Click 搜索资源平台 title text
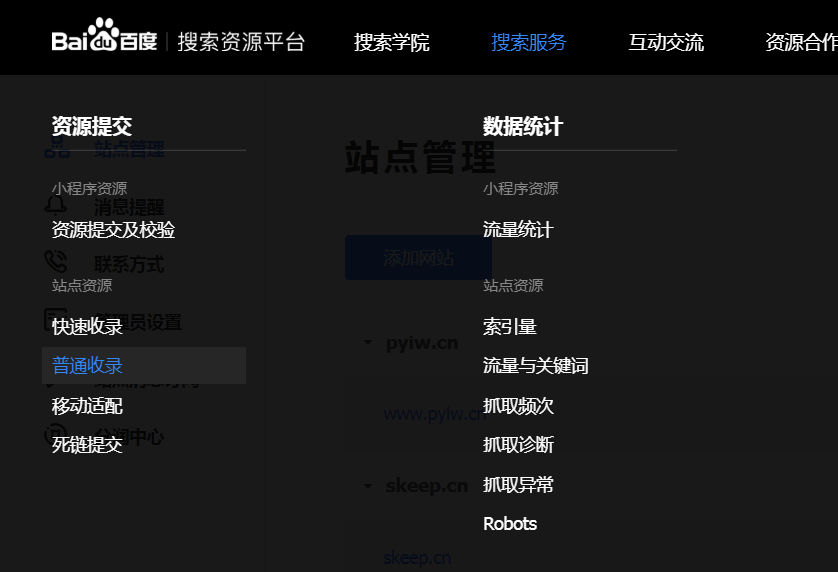Image resolution: width=838 pixels, height=572 pixels. tap(241, 42)
